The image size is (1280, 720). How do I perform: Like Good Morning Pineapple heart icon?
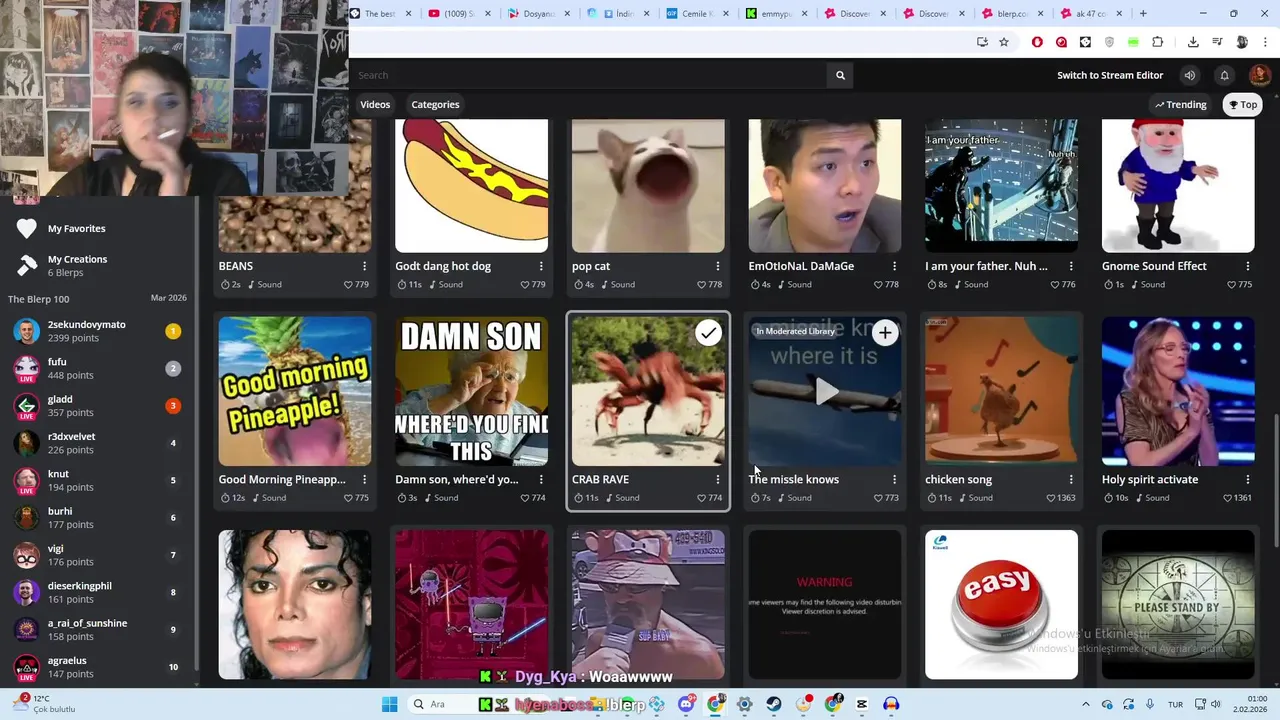point(349,498)
